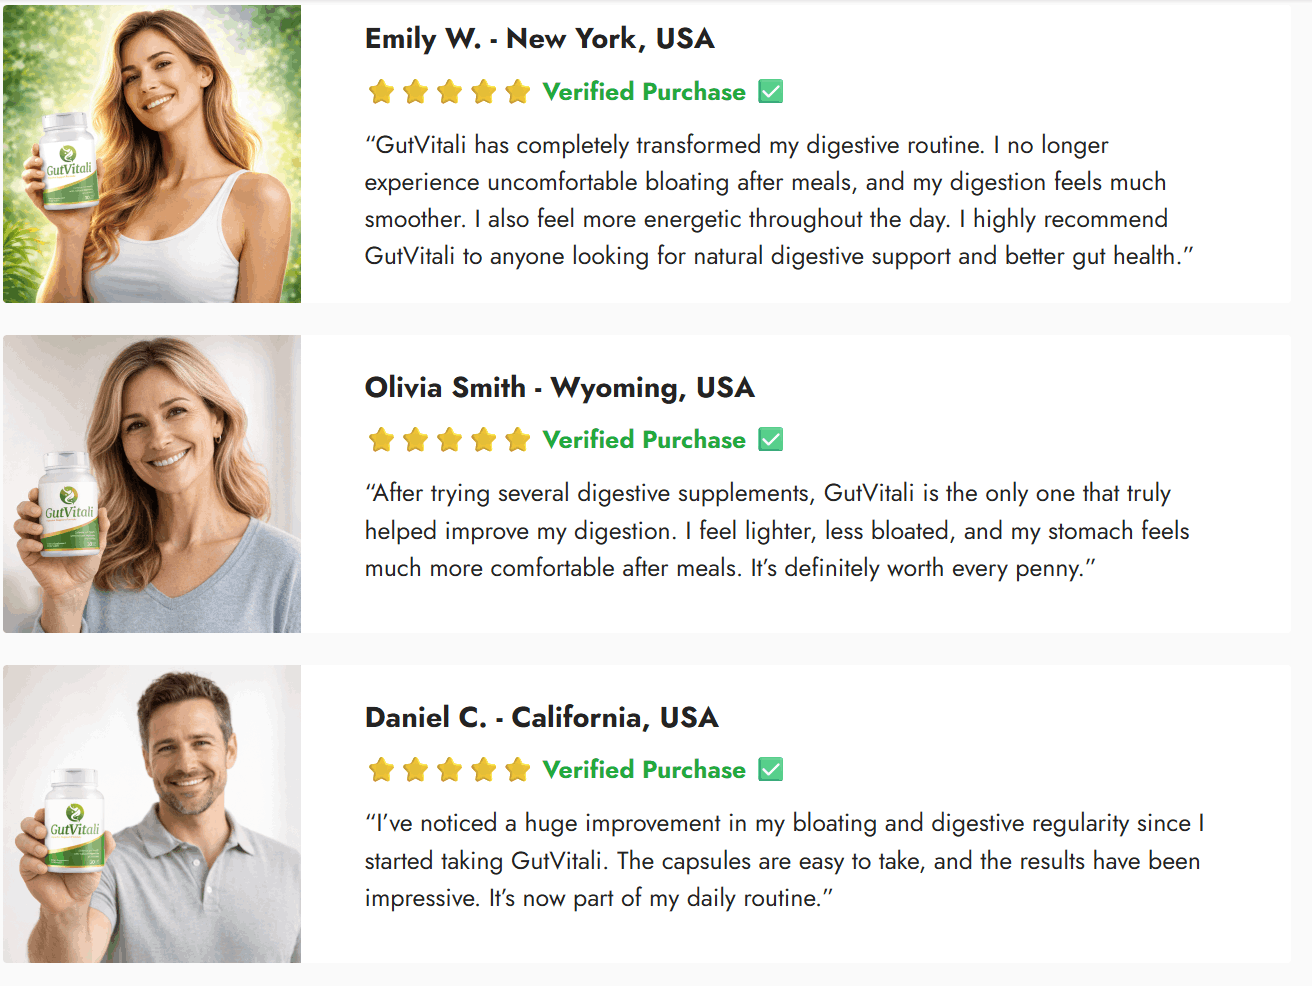The height and width of the screenshot is (986, 1312).
Task: Click Daniel's Verified Purchase label
Action: (644, 770)
